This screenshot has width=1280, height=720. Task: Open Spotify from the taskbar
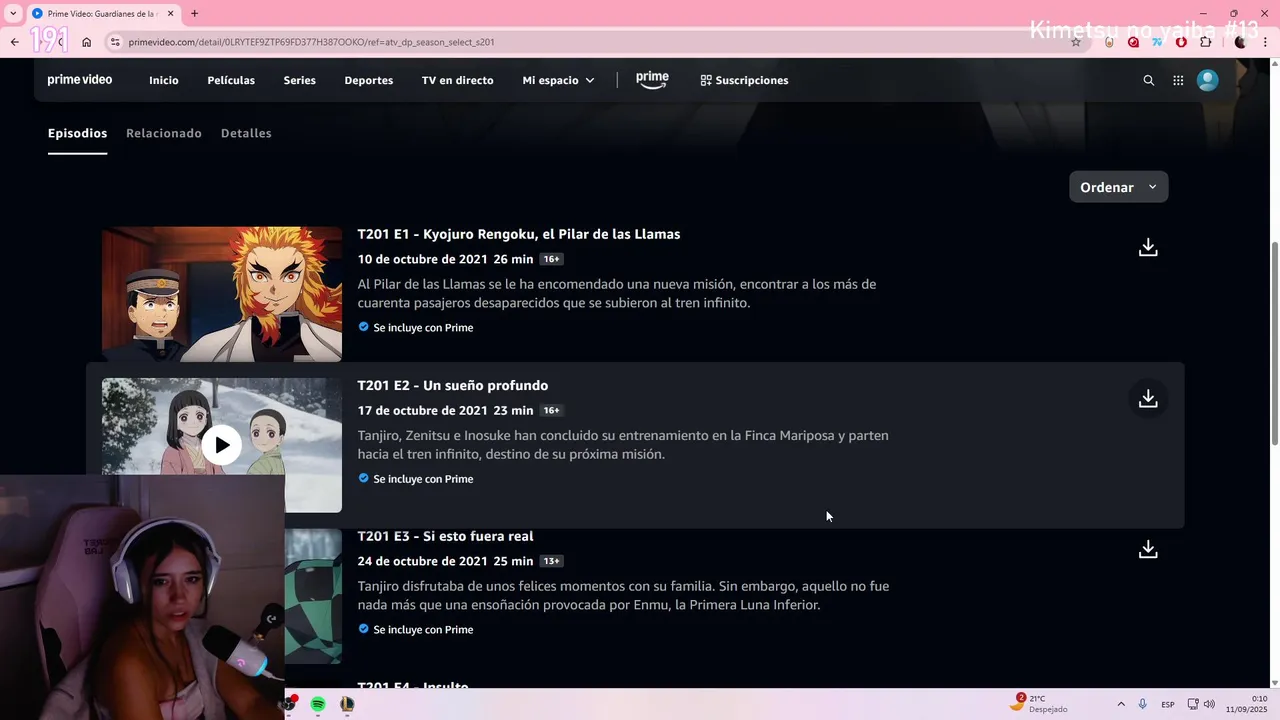pos(318,704)
